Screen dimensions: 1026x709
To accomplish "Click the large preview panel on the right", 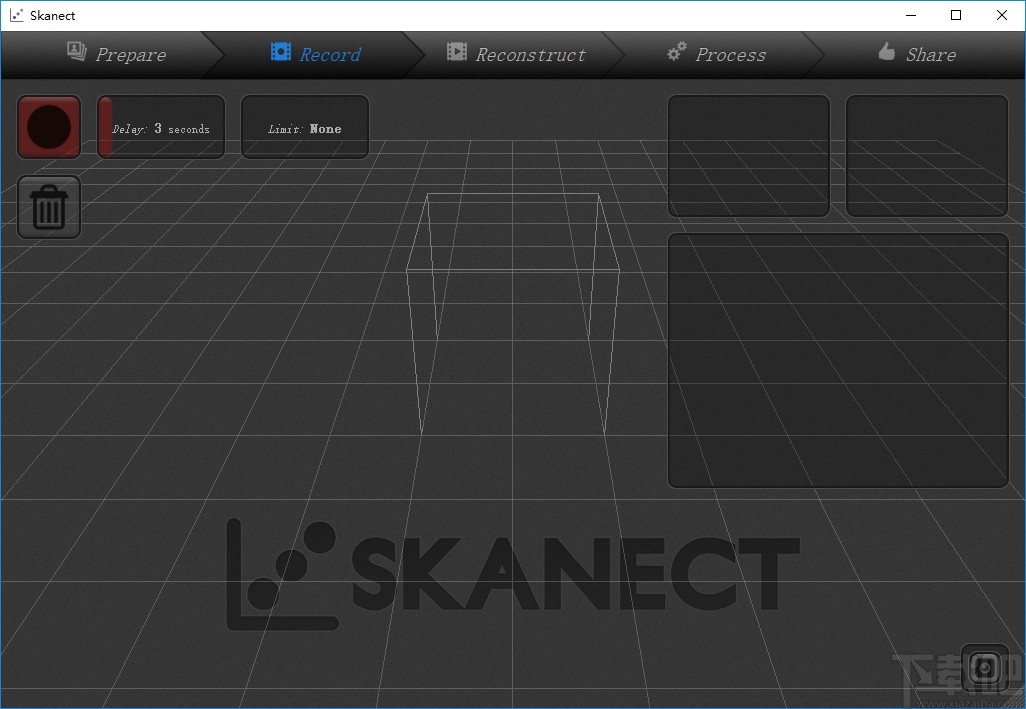I will (838, 360).
